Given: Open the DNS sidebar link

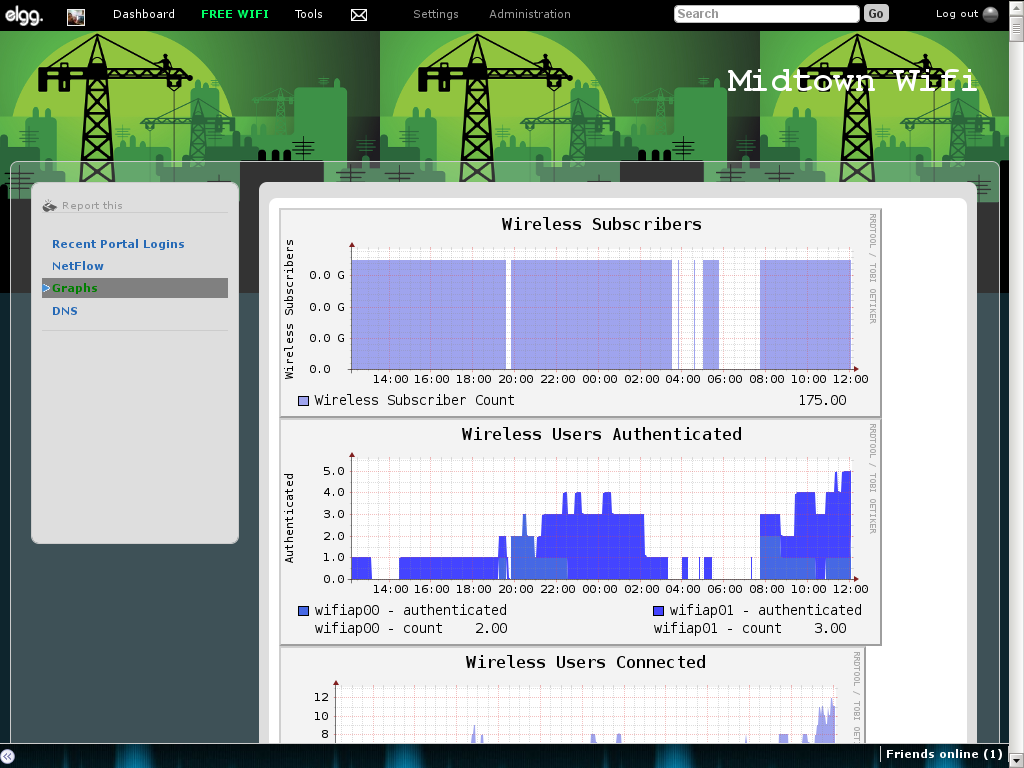Looking at the screenshot, I should (x=65, y=311).
